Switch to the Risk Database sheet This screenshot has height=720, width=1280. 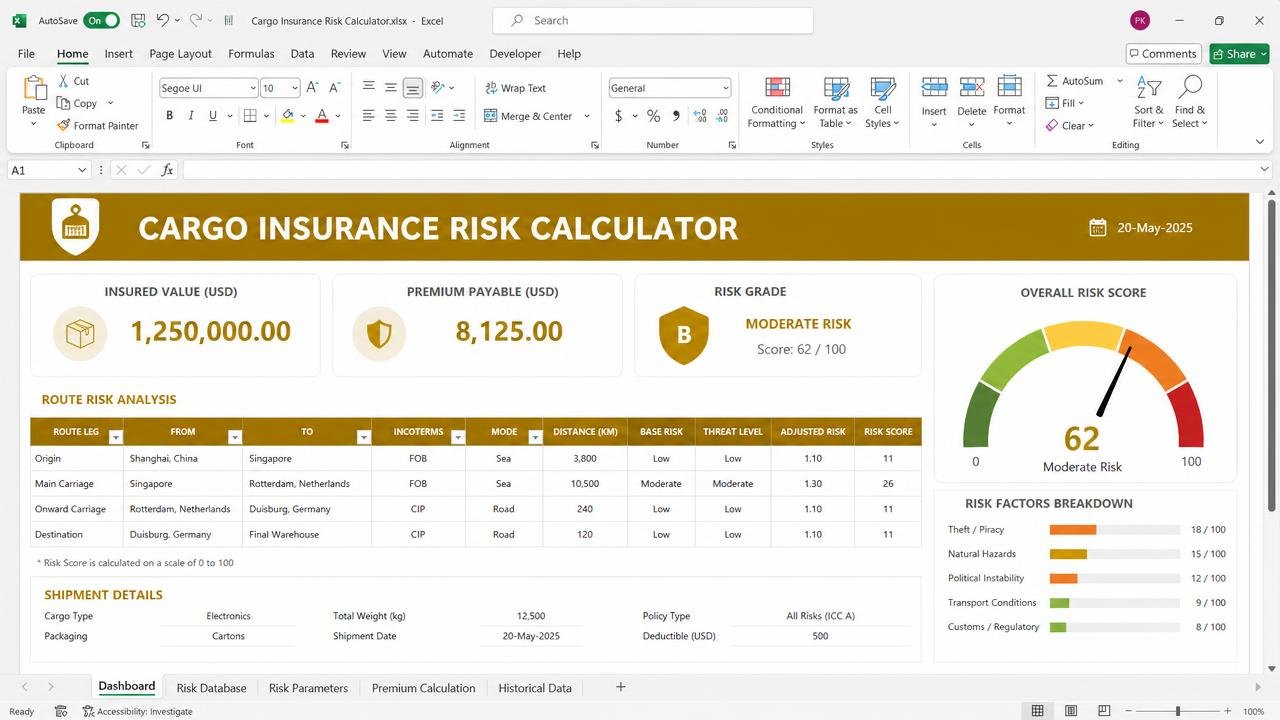211,688
